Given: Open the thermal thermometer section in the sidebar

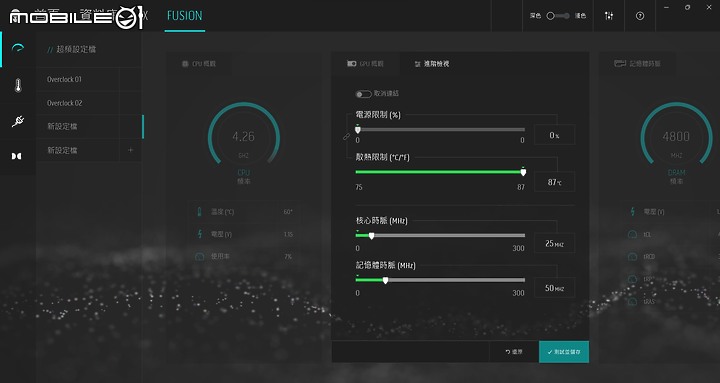Looking at the screenshot, I should (x=18, y=85).
